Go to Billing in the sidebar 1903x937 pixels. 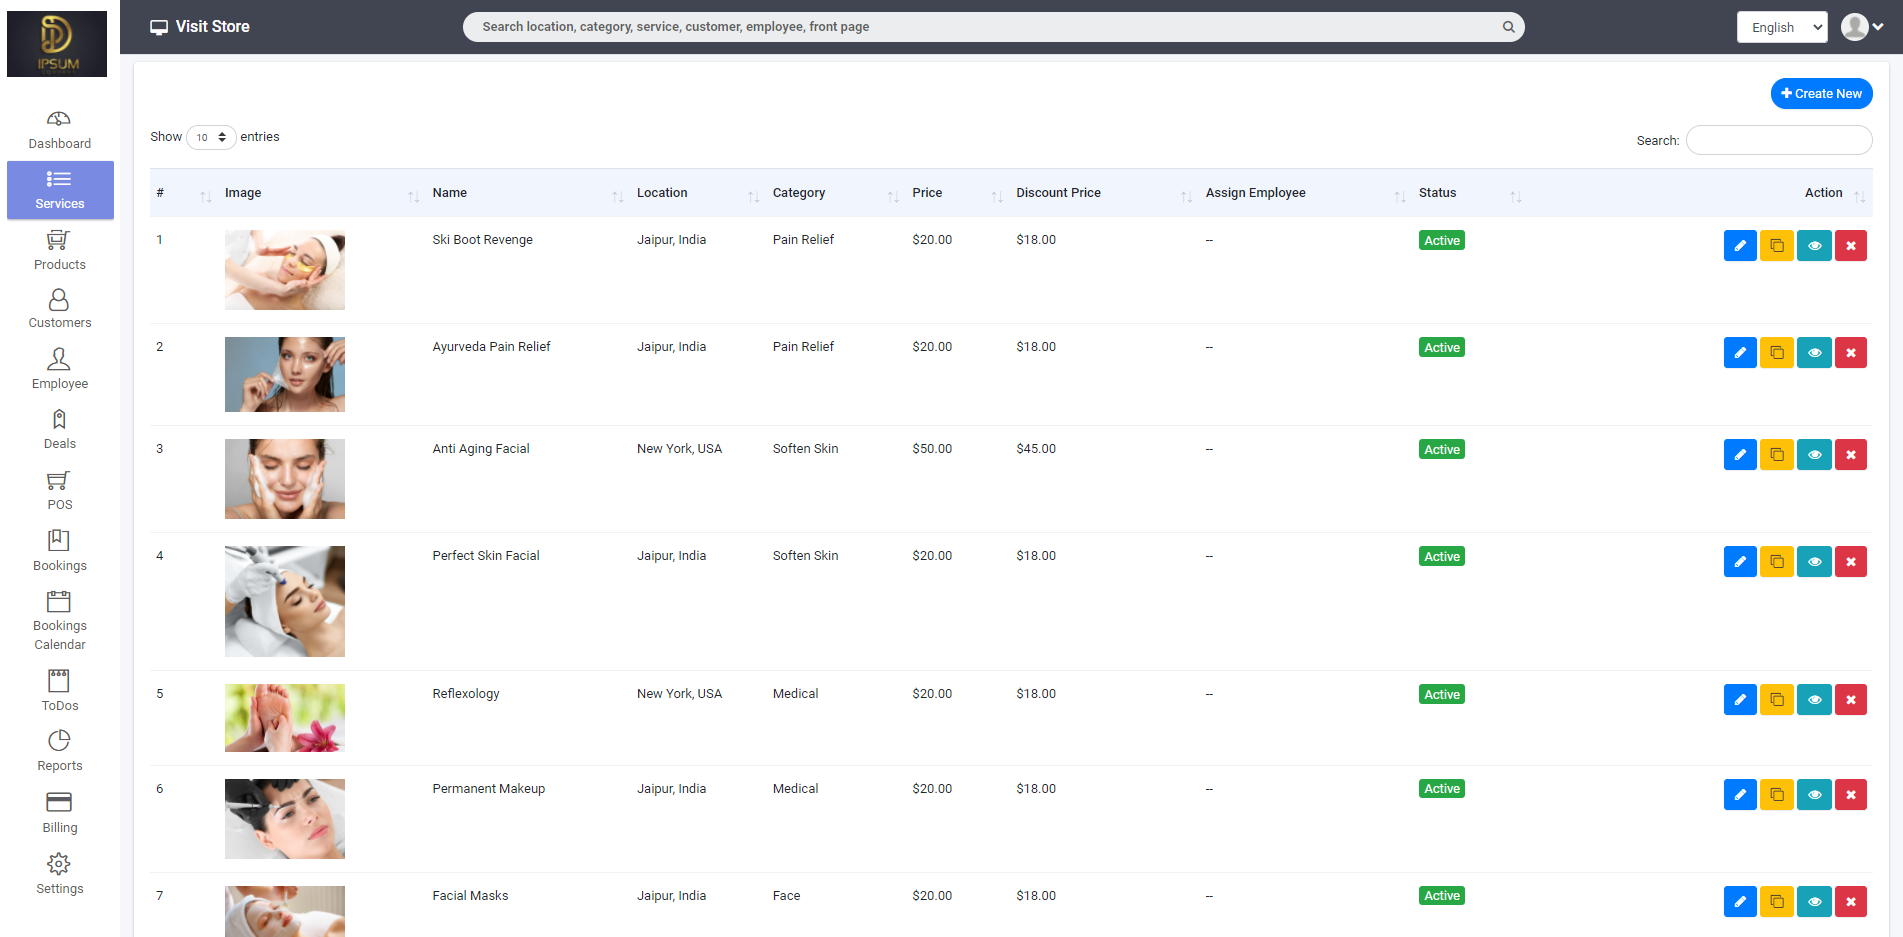(59, 812)
